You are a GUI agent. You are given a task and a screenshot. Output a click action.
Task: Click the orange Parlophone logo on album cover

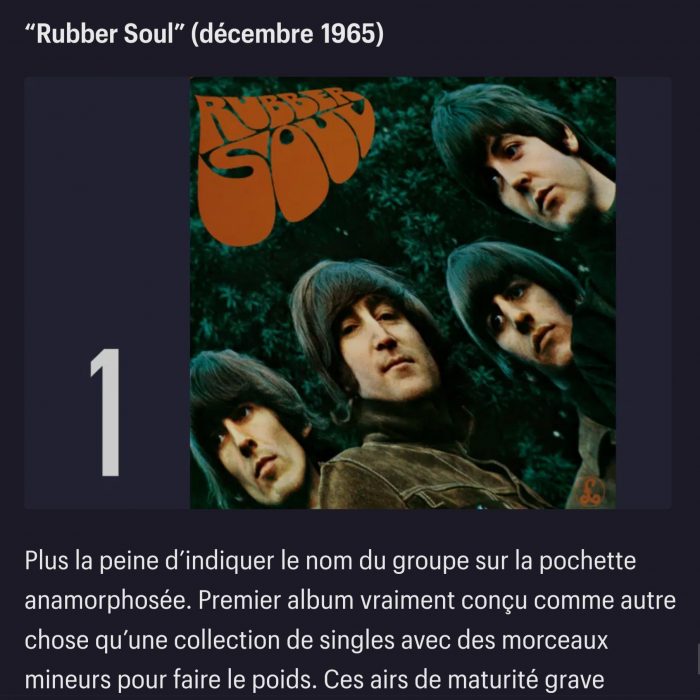[590, 492]
